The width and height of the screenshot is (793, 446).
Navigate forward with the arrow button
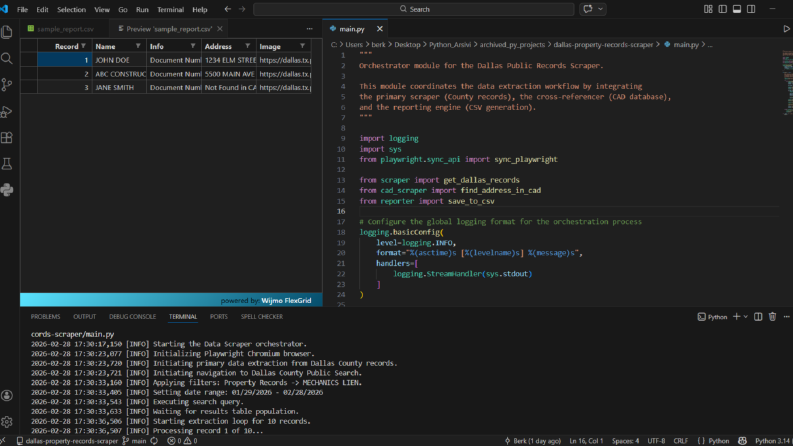(x=242, y=9)
